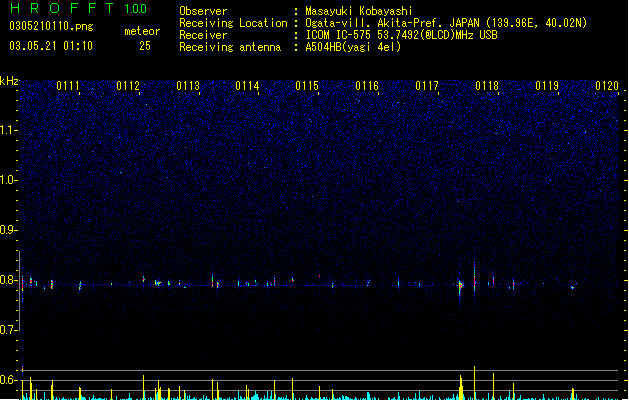This screenshot has height=400, width=629.
Task: Click the 0113 time marker
Action: (188, 86)
